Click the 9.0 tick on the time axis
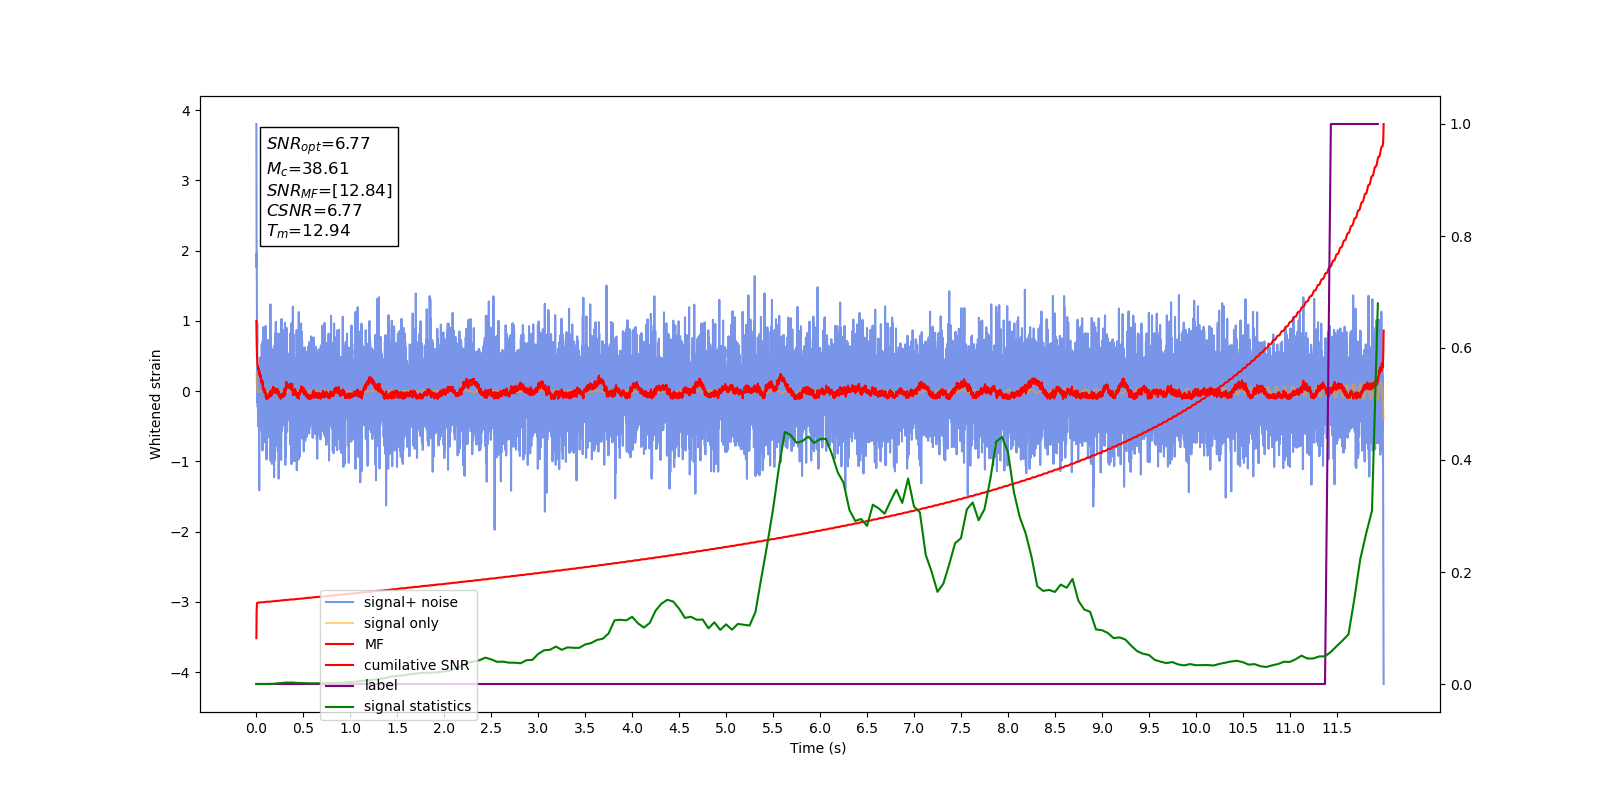The width and height of the screenshot is (1600, 800). coord(1102,728)
